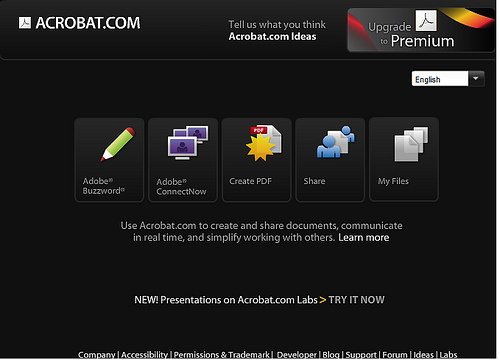Launch Adobe ConnectNow via the monitors icon

coord(188,143)
